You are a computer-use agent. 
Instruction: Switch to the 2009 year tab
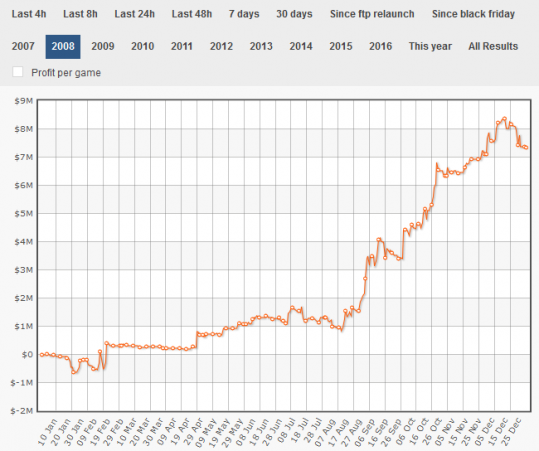coord(103,46)
